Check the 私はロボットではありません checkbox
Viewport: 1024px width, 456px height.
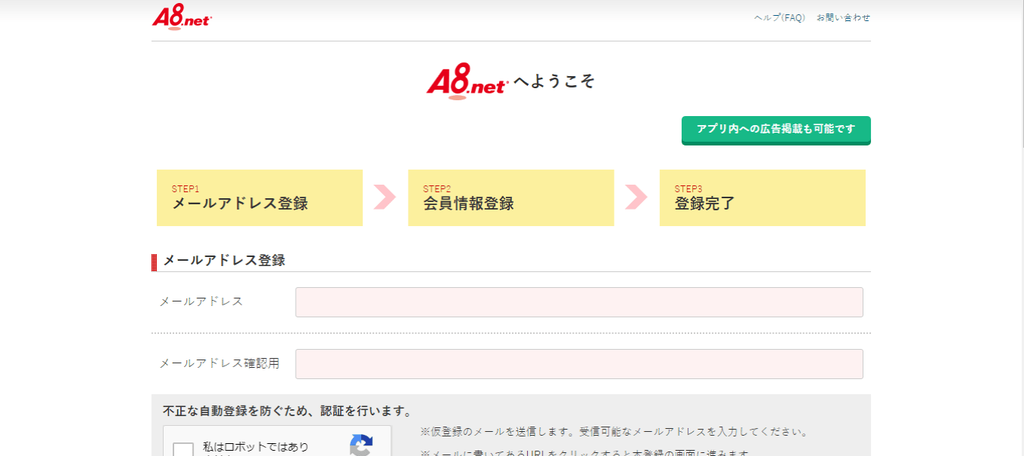point(184,449)
